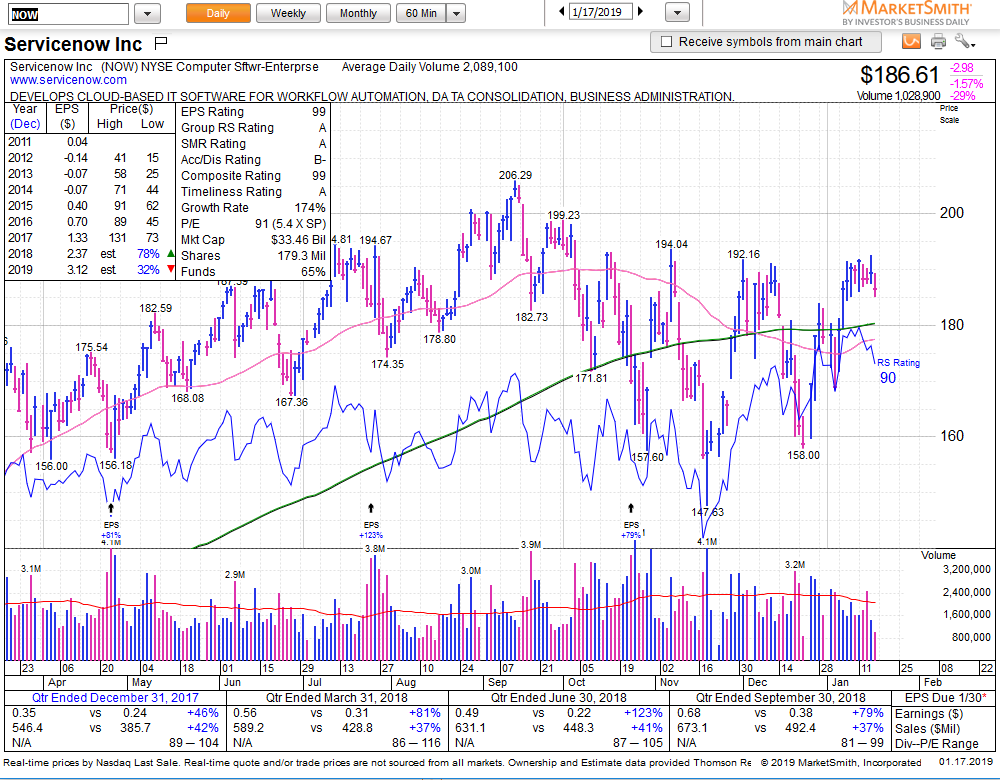
Task: Click the EPS Rating row value 99
Action: [x=319, y=112]
